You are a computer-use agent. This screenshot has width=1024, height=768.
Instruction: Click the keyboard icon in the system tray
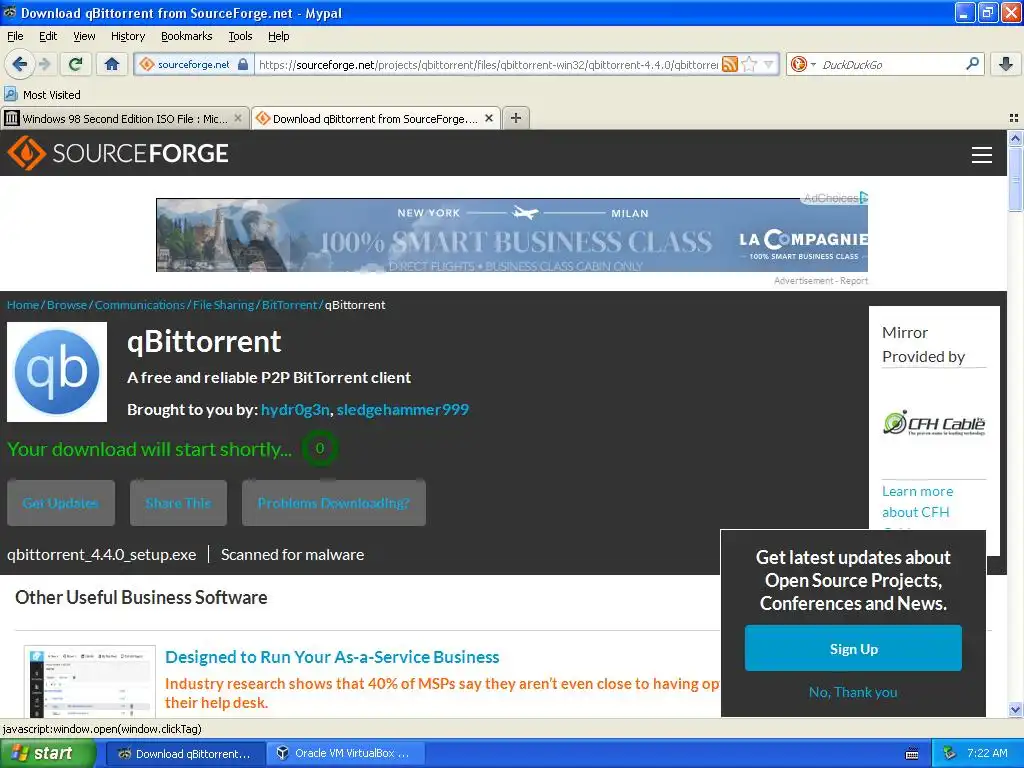(x=912, y=754)
